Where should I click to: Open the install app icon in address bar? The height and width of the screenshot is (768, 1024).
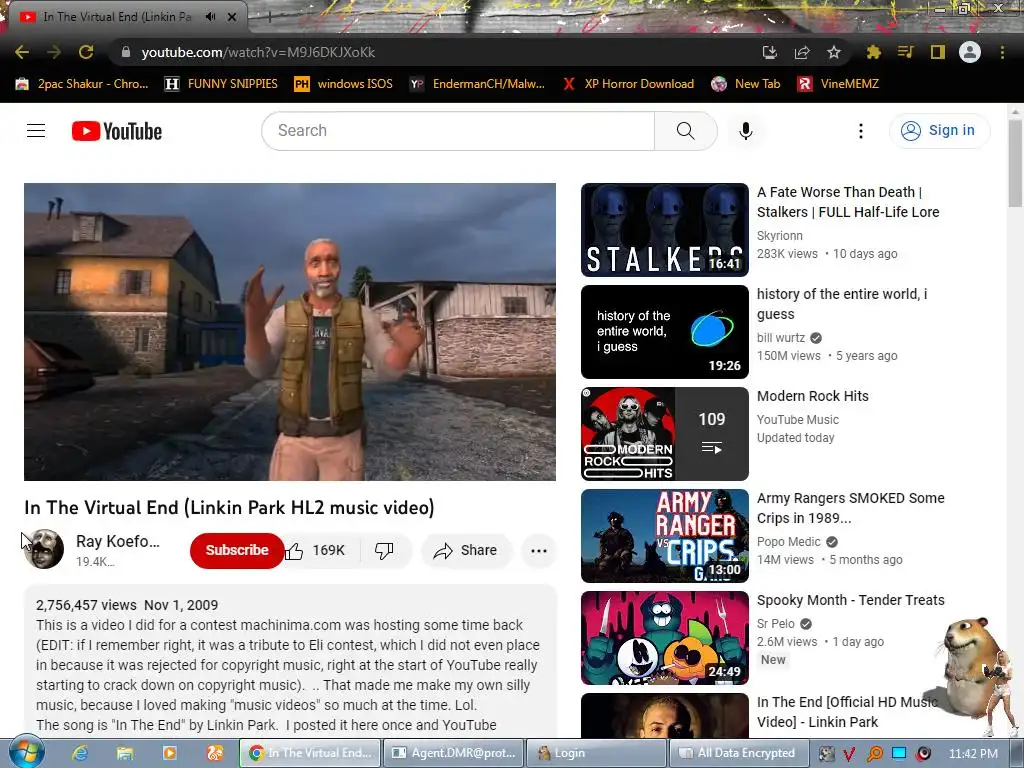coord(769,52)
